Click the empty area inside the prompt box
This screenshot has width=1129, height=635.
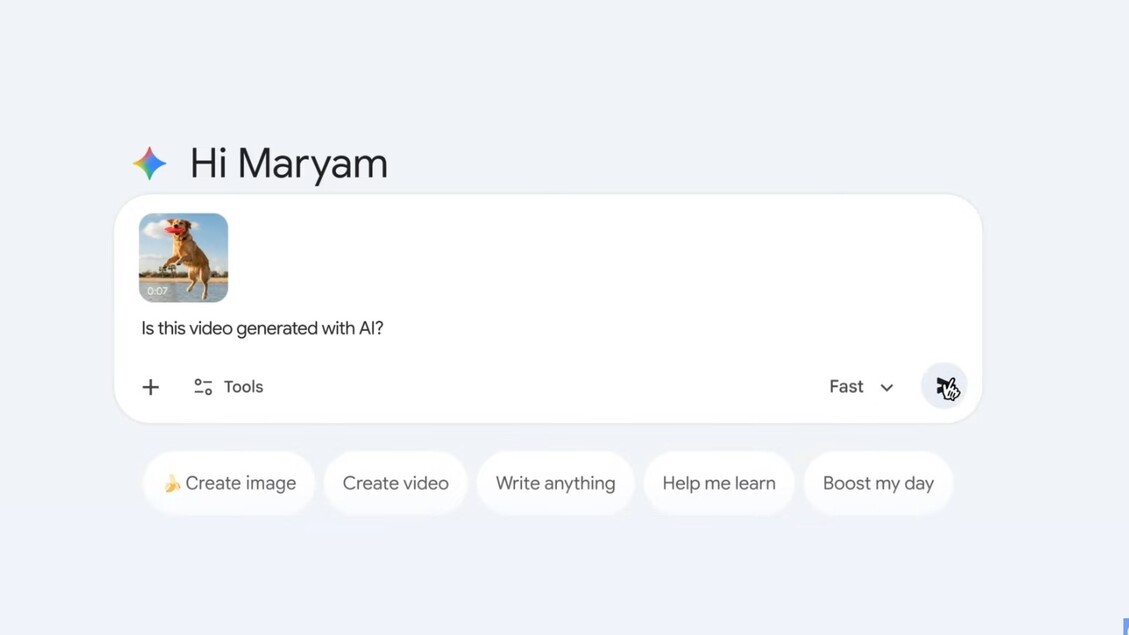click(600, 270)
